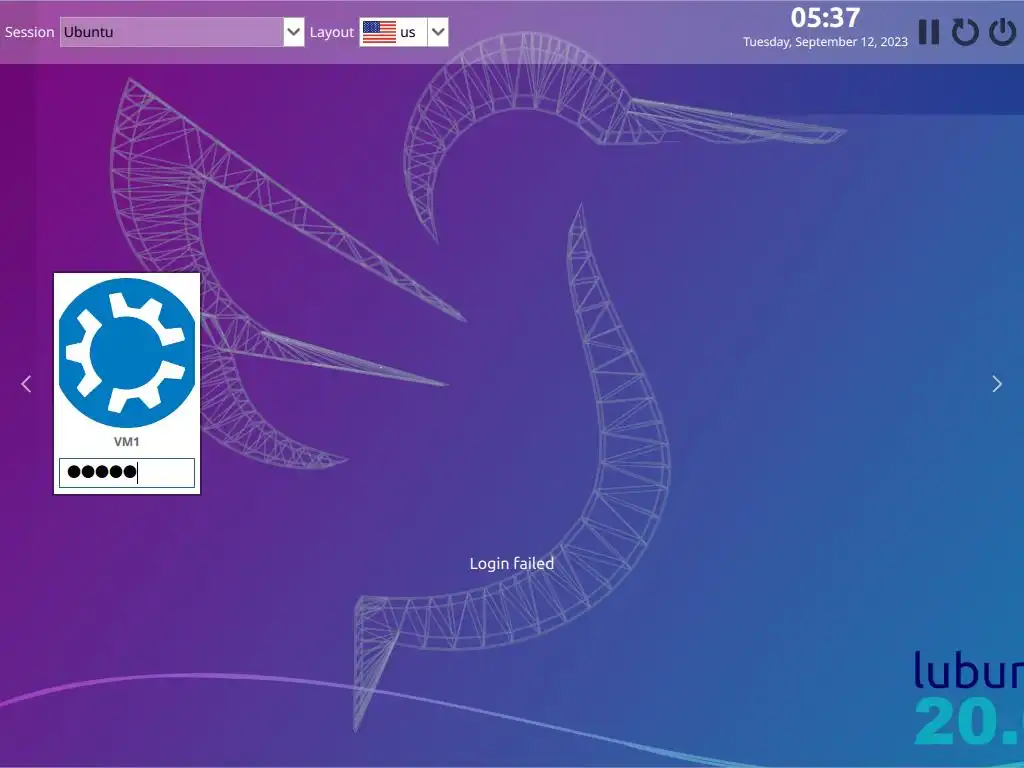This screenshot has height=768, width=1024.
Task: Click the power off icon
Action: [1002, 32]
